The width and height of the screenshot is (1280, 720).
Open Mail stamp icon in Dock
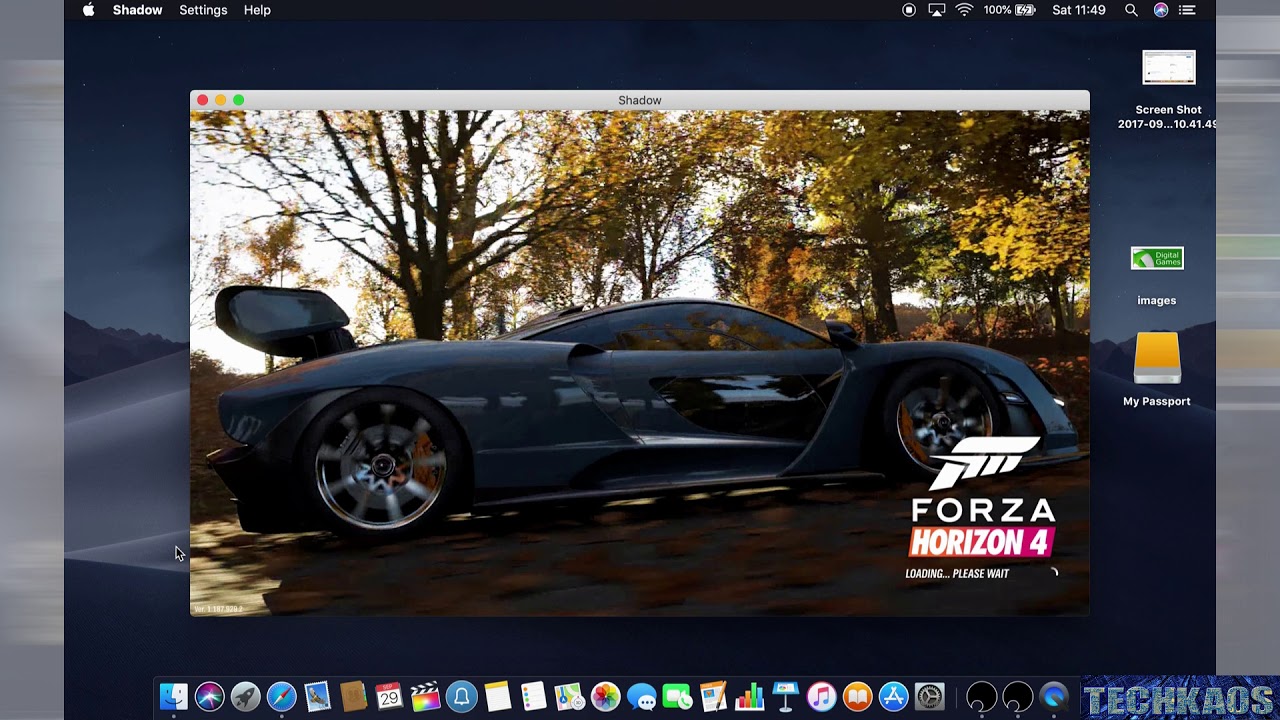(x=318, y=696)
